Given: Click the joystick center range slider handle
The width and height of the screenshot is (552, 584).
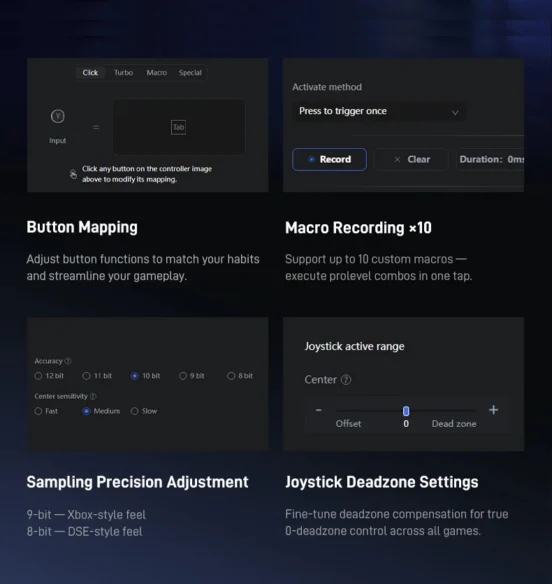Looking at the screenshot, I should (x=406, y=411).
